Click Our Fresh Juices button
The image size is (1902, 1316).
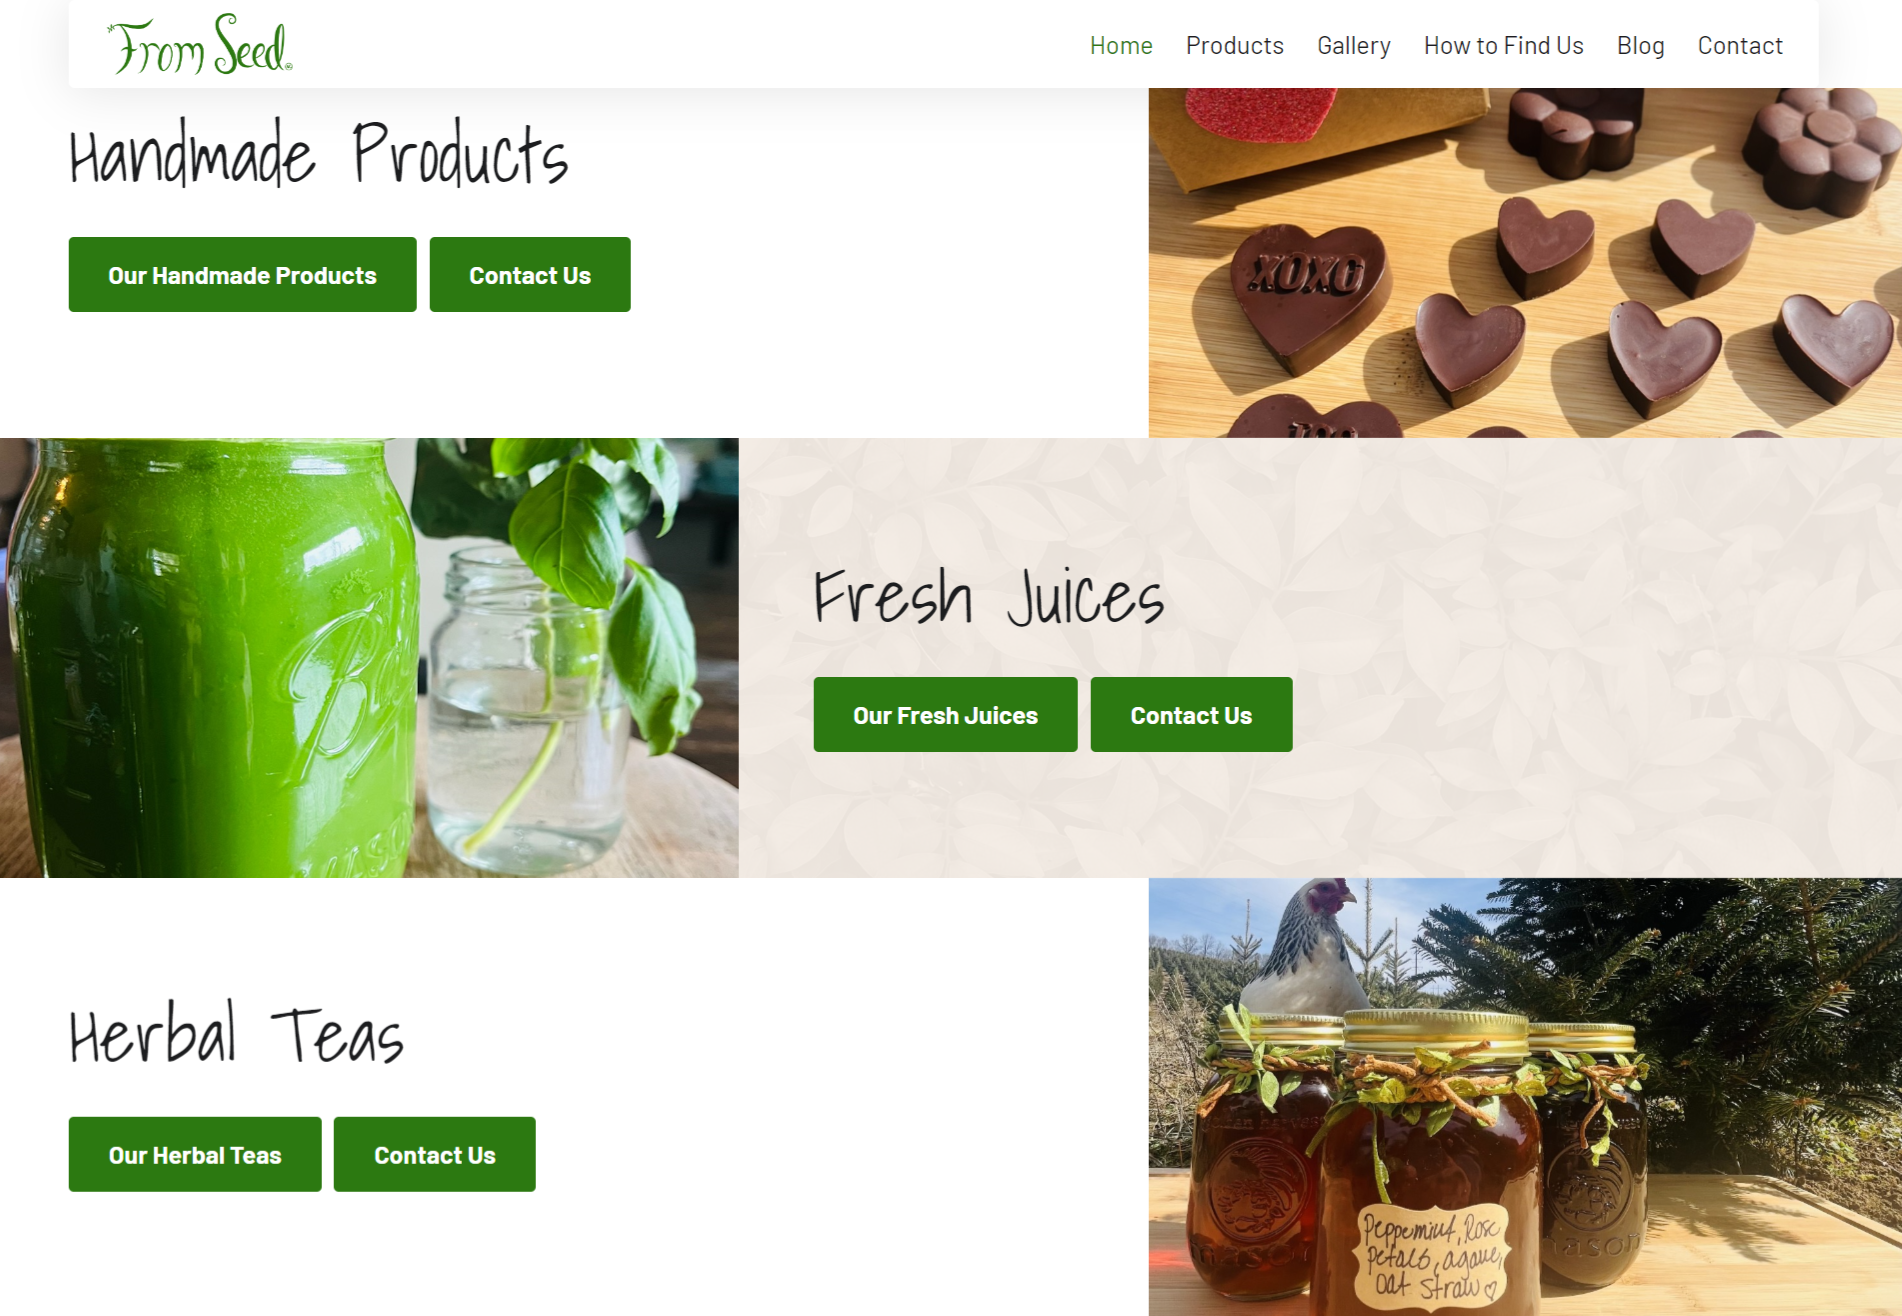(x=945, y=715)
